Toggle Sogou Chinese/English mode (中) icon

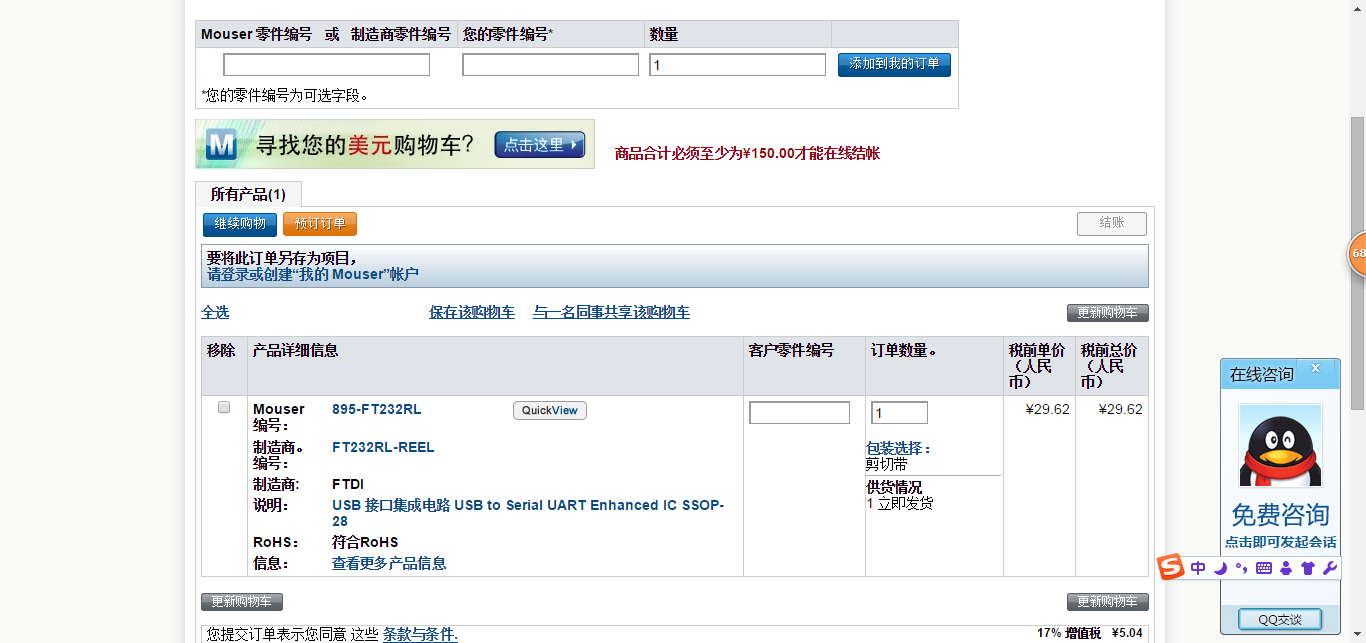coord(1198,568)
